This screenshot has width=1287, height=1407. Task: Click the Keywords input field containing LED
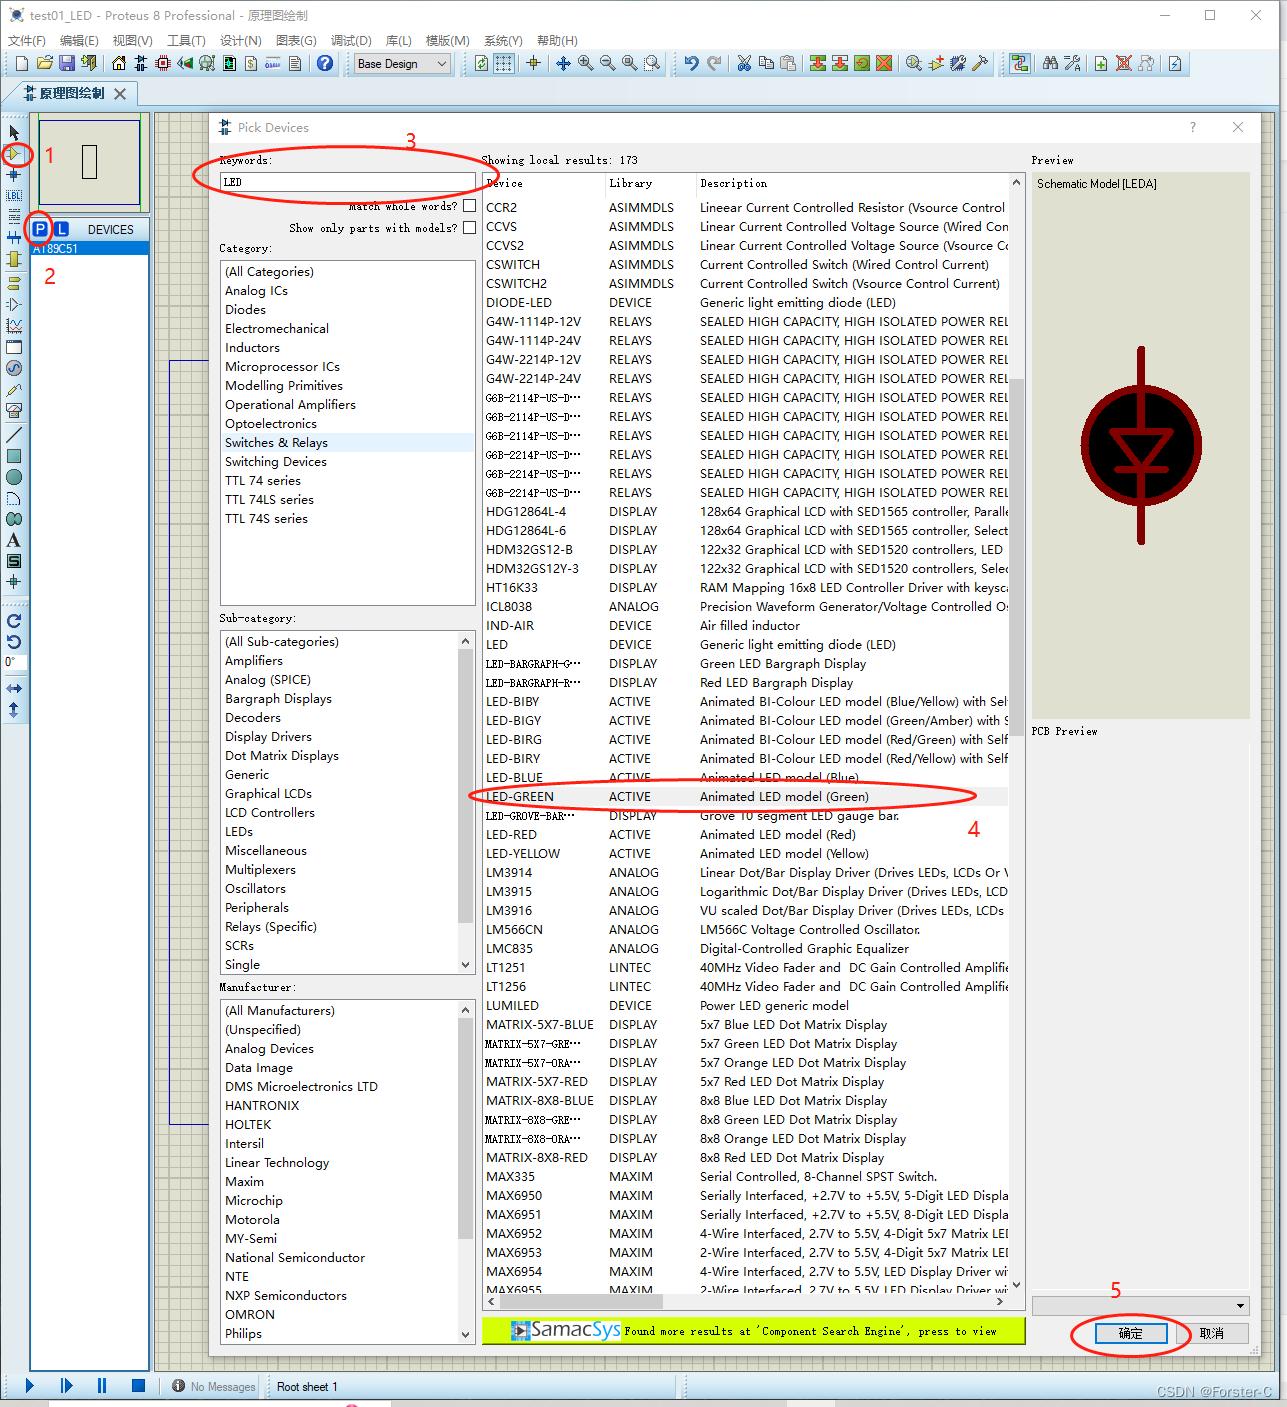[x=347, y=182]
